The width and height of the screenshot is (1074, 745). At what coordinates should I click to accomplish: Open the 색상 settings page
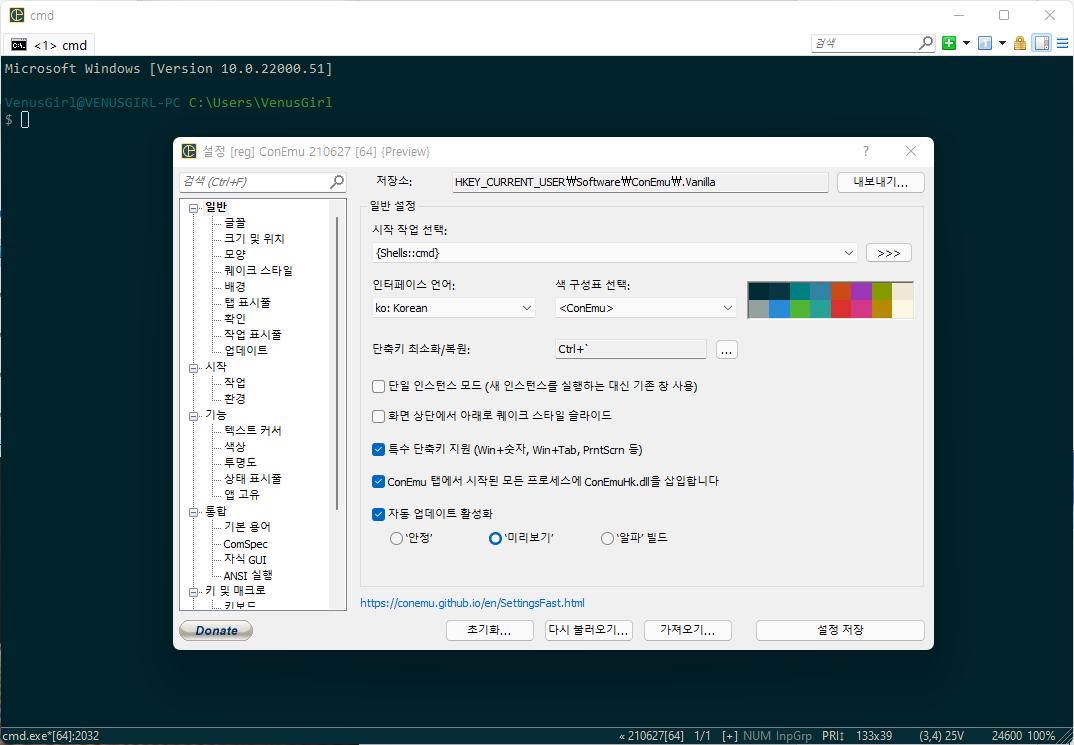(x=235, y=446)
